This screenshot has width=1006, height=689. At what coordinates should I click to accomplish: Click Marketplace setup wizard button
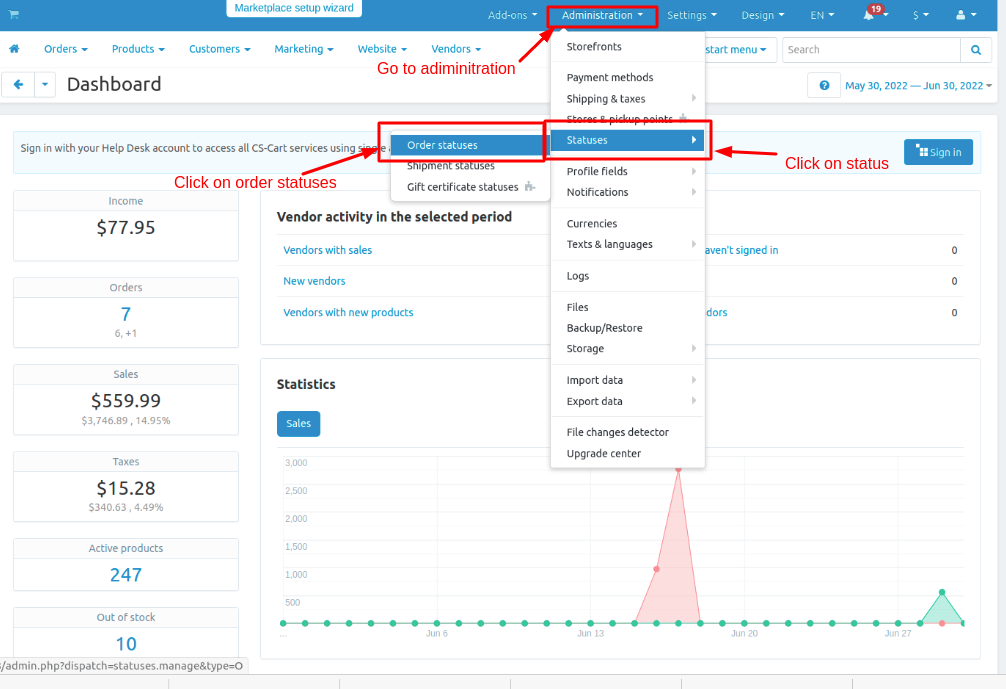point(294,8)
